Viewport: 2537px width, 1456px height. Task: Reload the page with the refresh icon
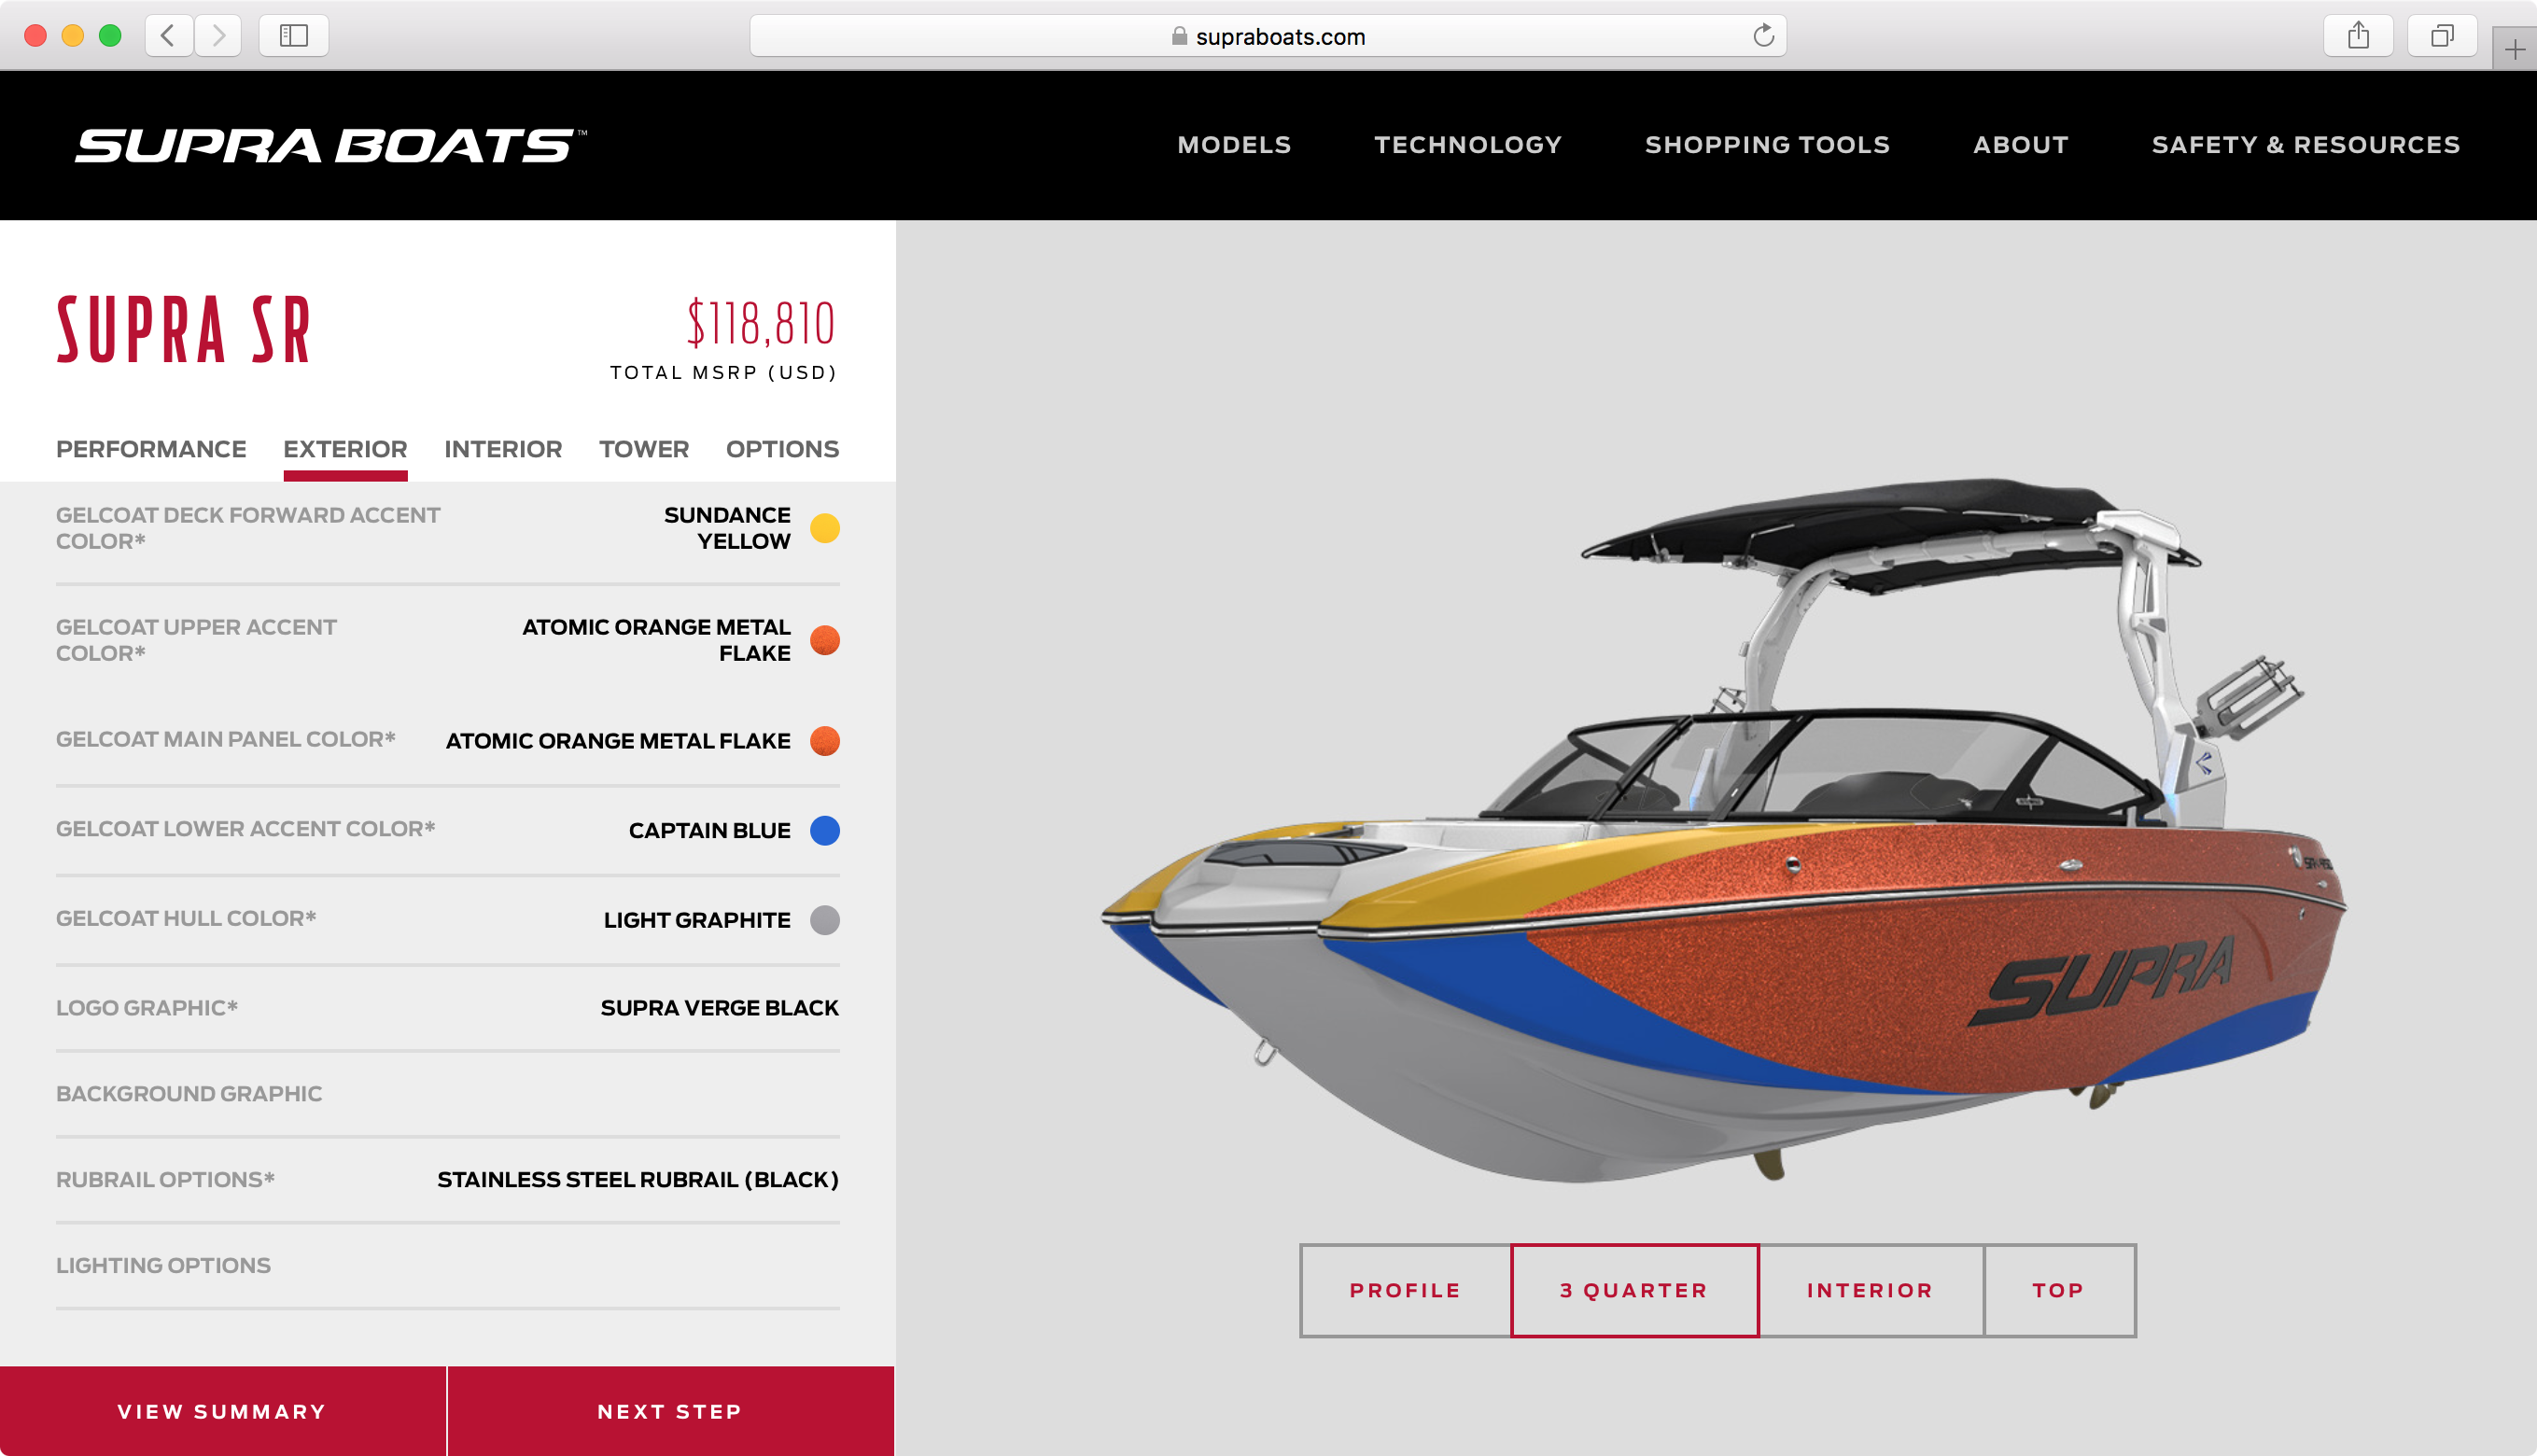click(x=1763, y=36)
